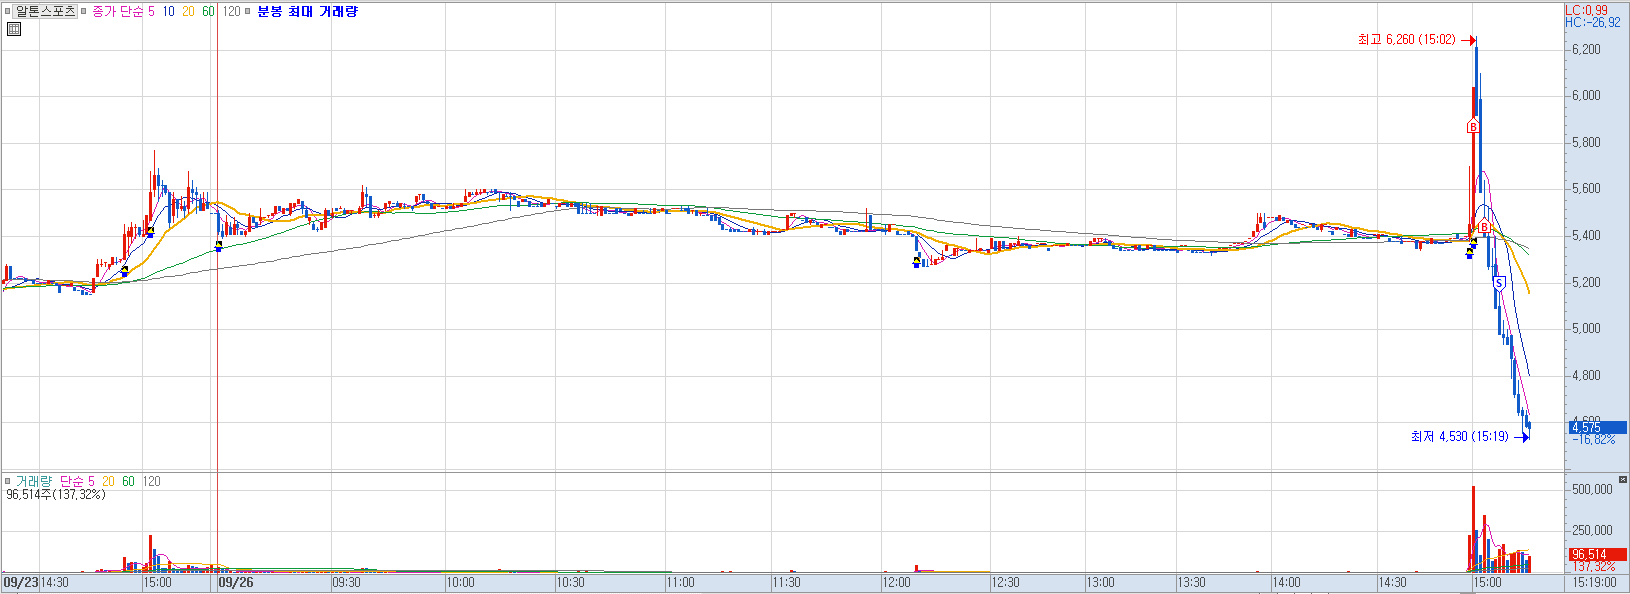Click the 09/26 date label on time axis

point(236,582)
